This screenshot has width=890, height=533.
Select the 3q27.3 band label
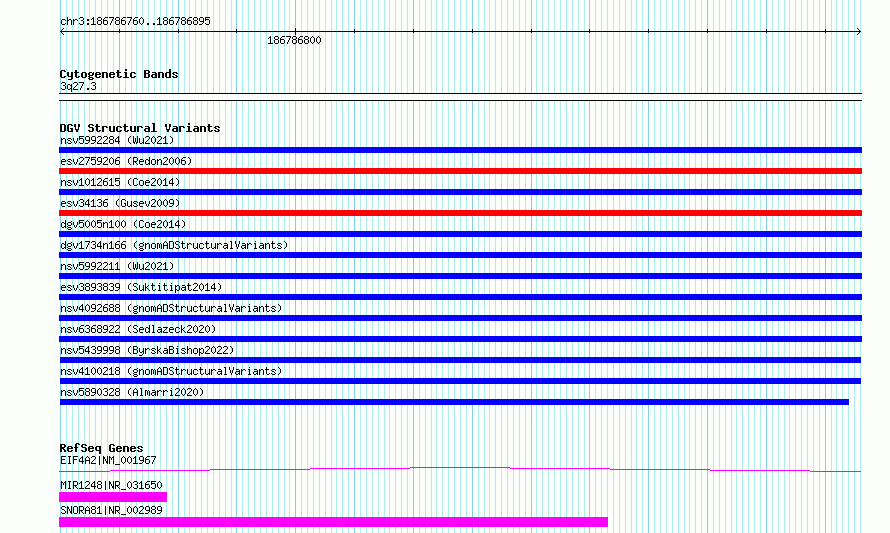click(x=78, y=86)
